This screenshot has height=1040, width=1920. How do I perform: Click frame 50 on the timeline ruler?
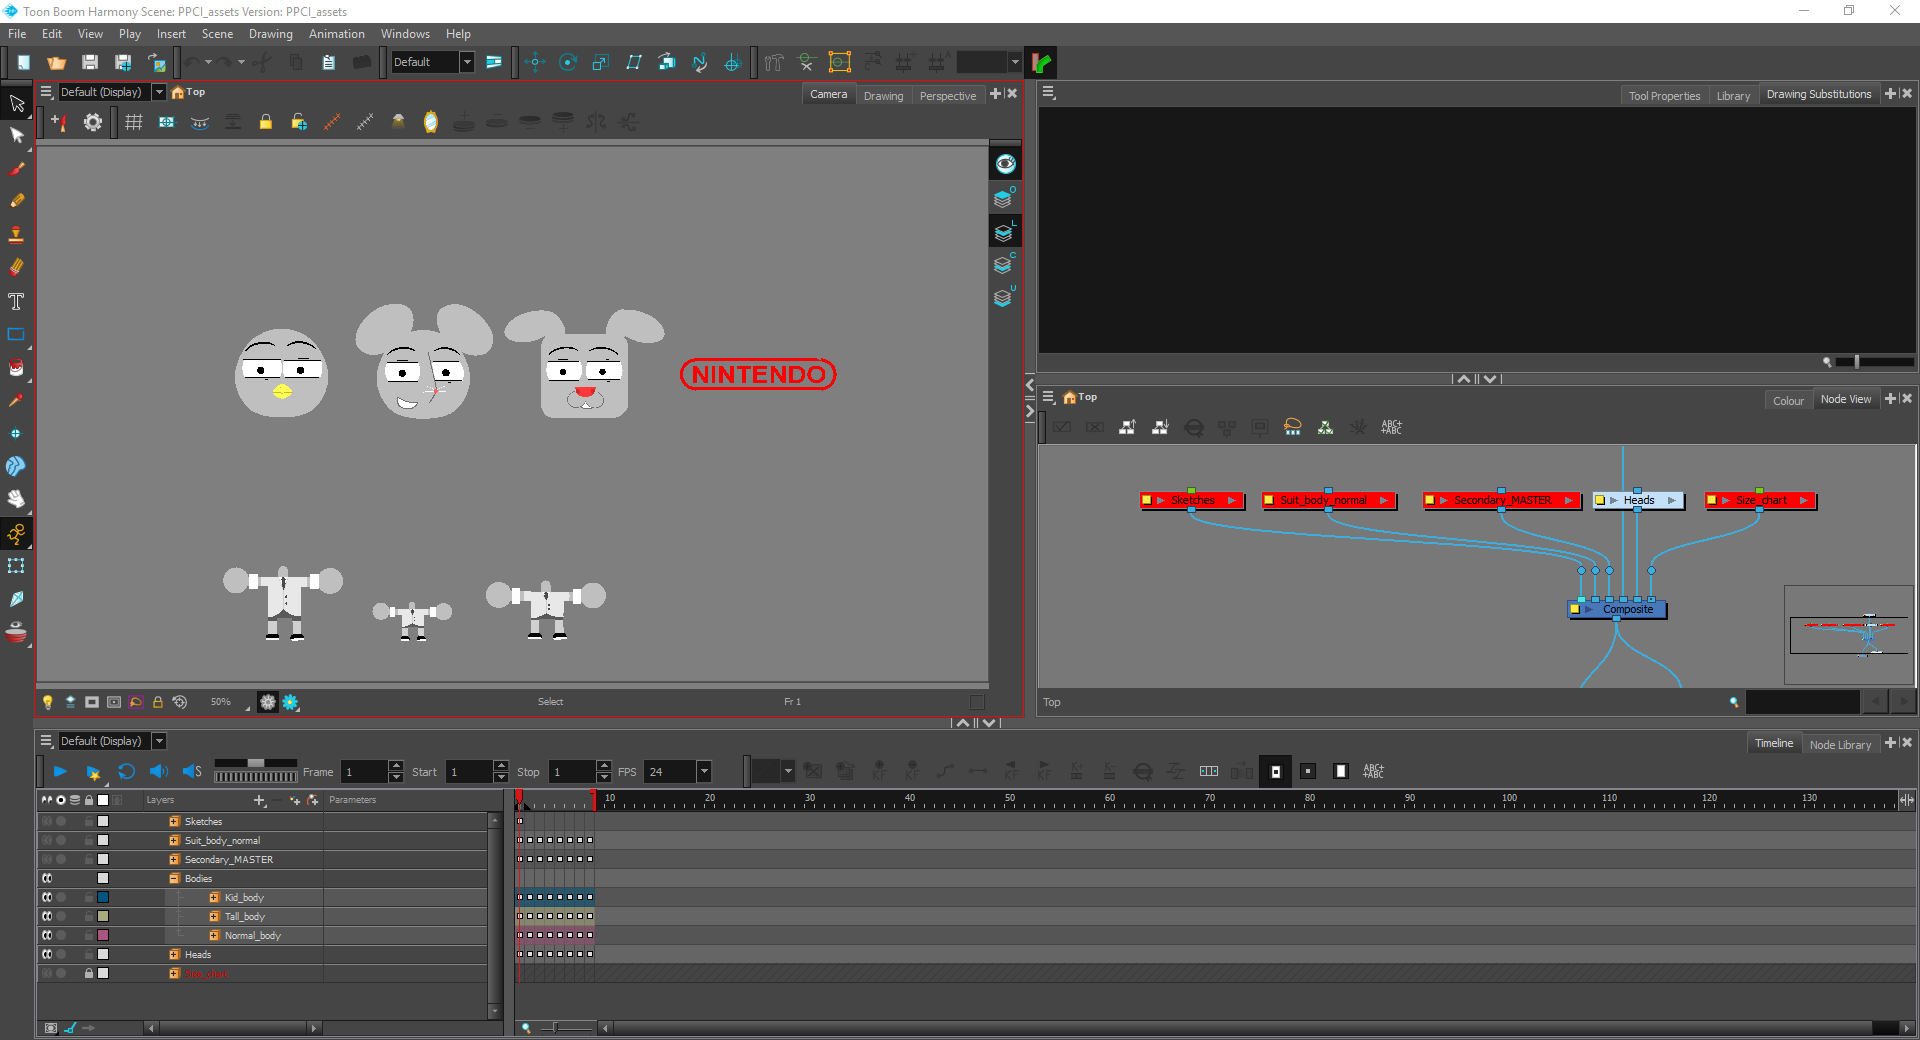[x=1010, y=800]
